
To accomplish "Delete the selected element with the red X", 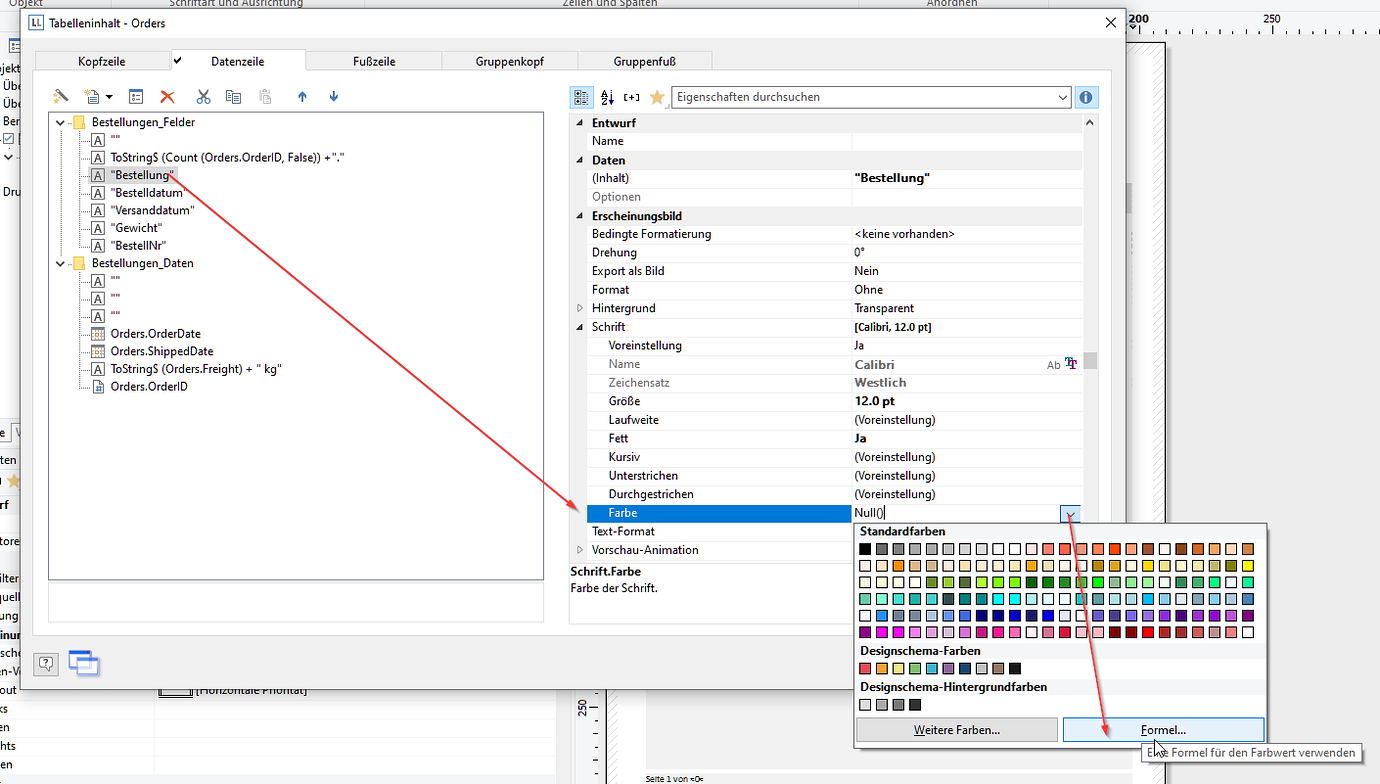I will (168, 97).
